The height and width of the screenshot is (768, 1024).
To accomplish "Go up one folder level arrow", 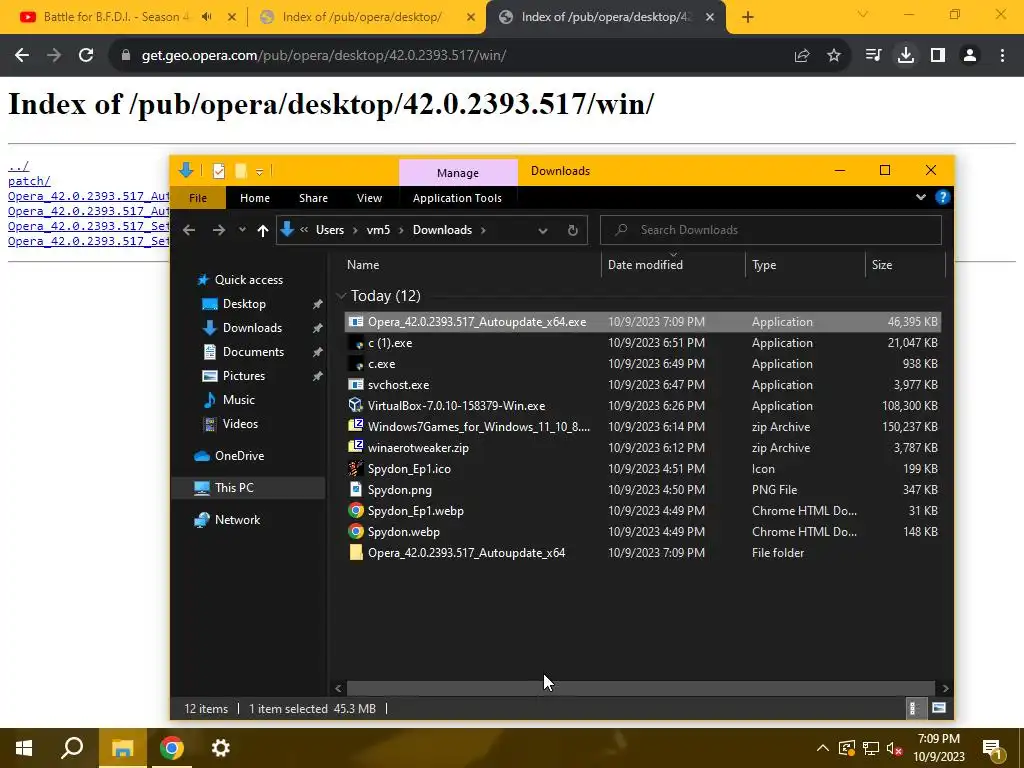I will [x=263, y=230].
